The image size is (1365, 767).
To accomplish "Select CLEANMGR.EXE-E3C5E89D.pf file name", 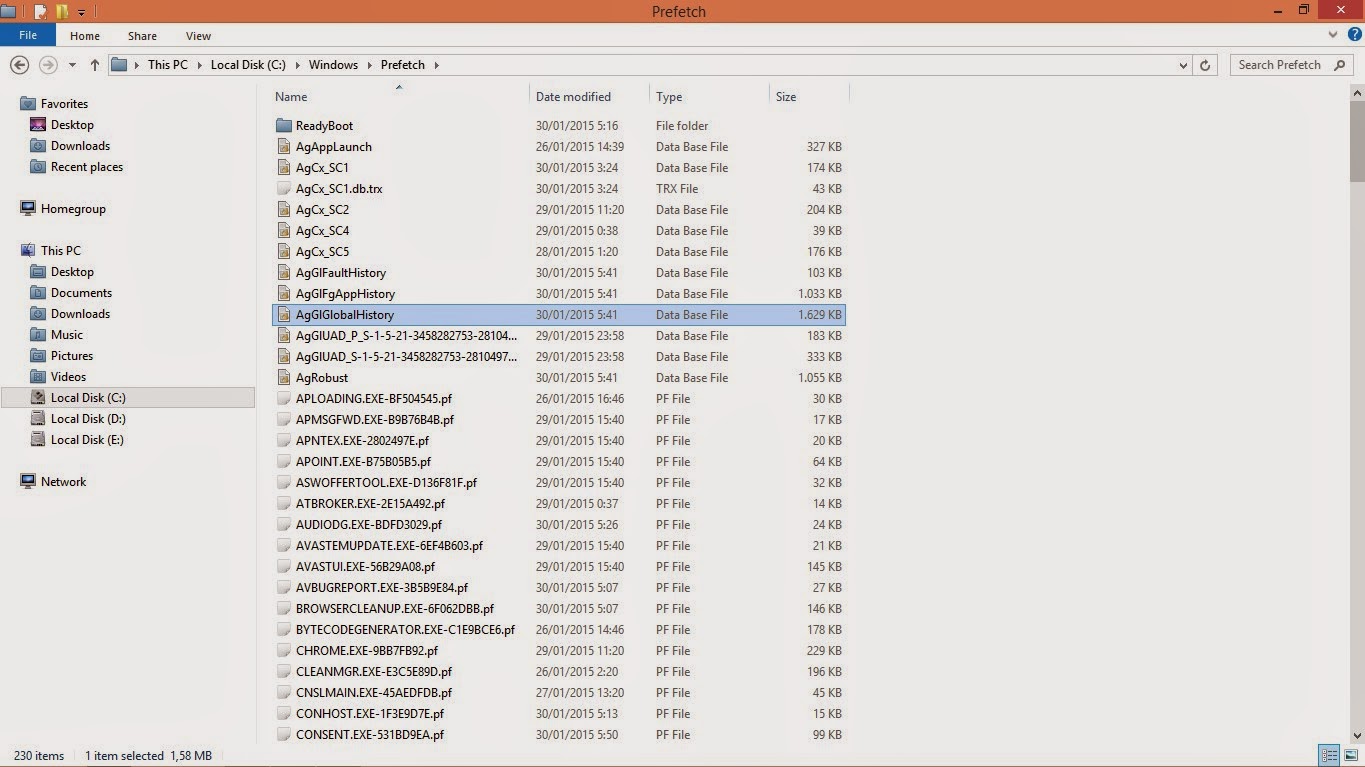I will pyautogui.click(x=374, y=672).
